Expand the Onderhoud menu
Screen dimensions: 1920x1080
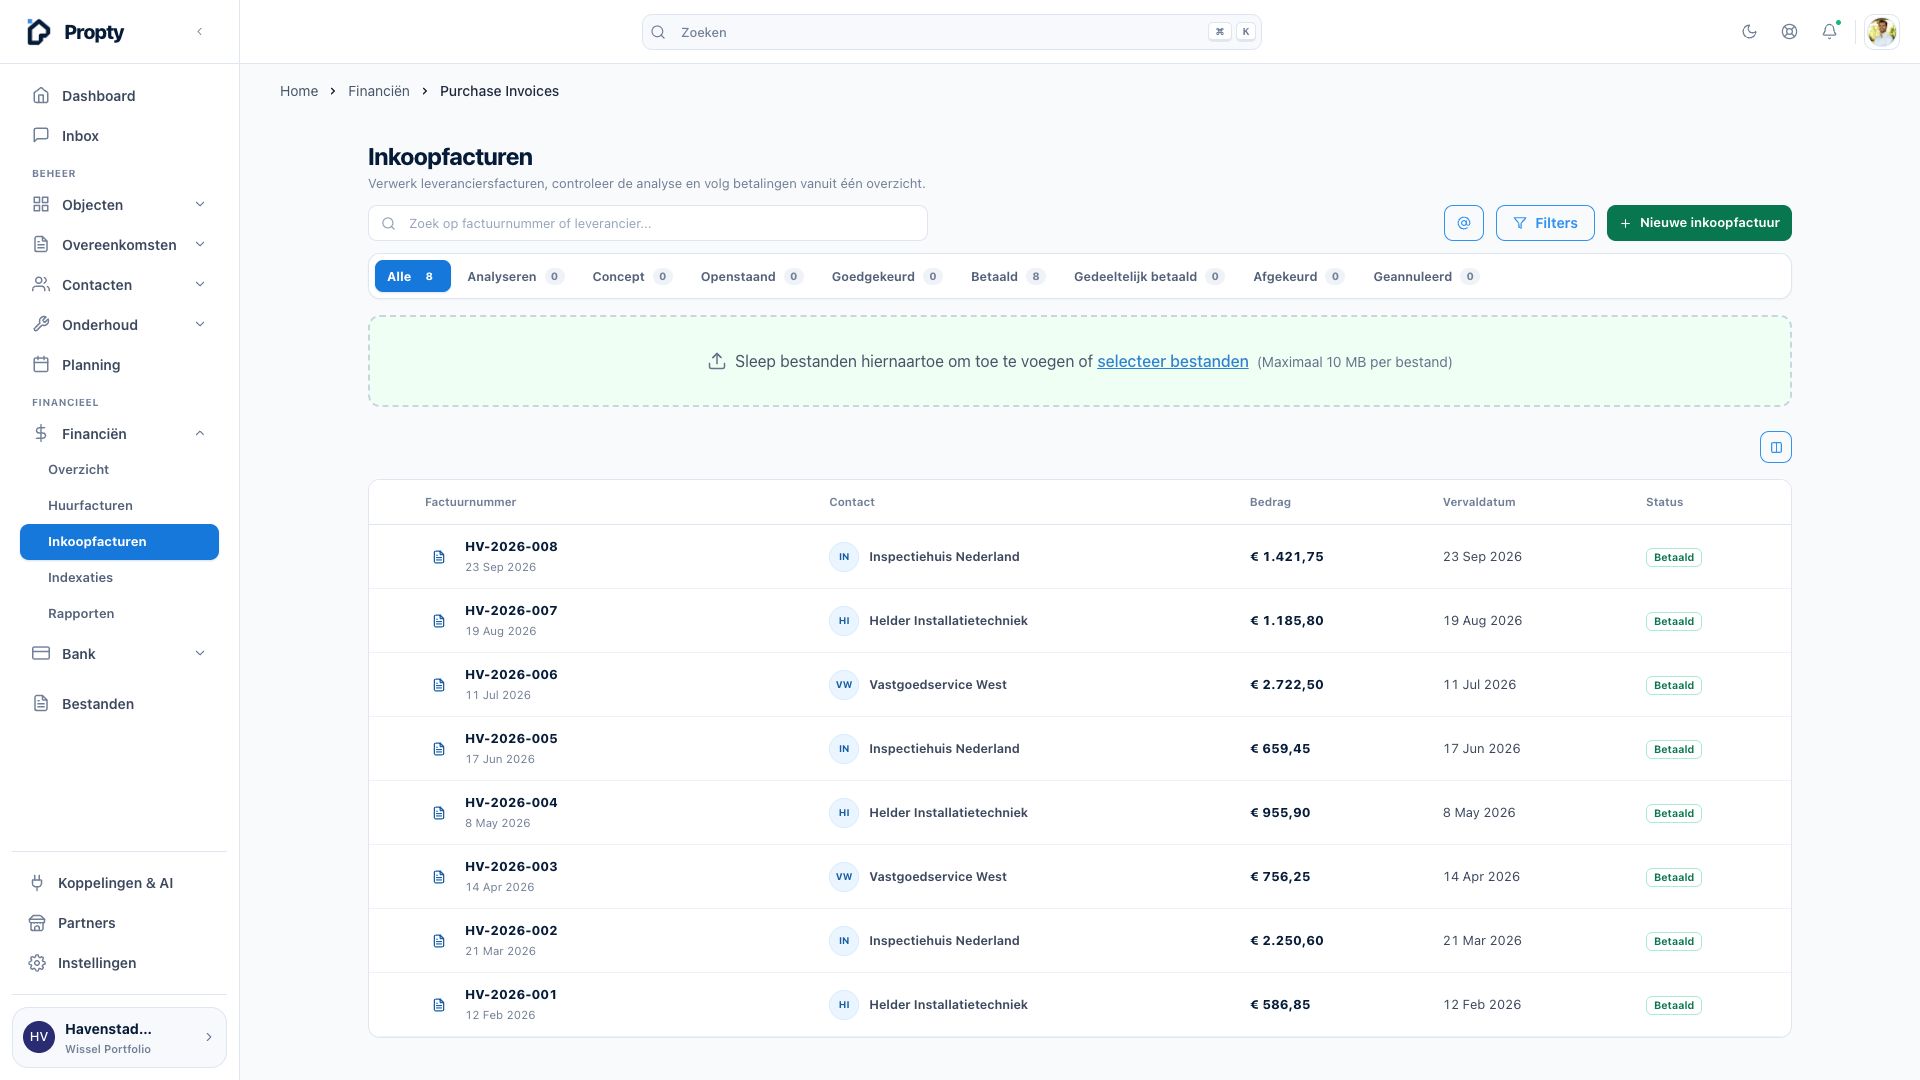(119, 325)
